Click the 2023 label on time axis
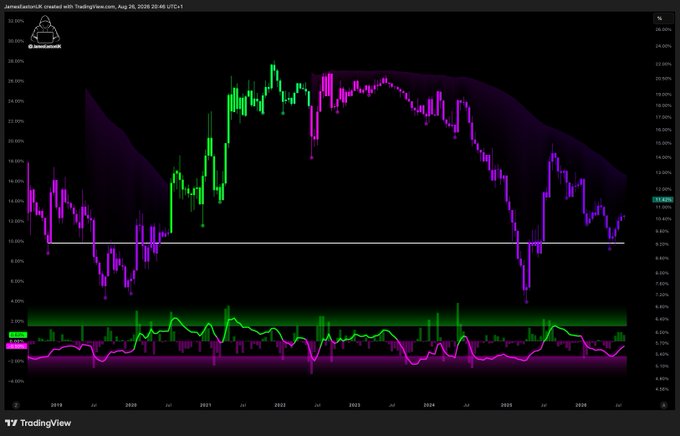This screenshot has height=436, width=680. point(355,405)
